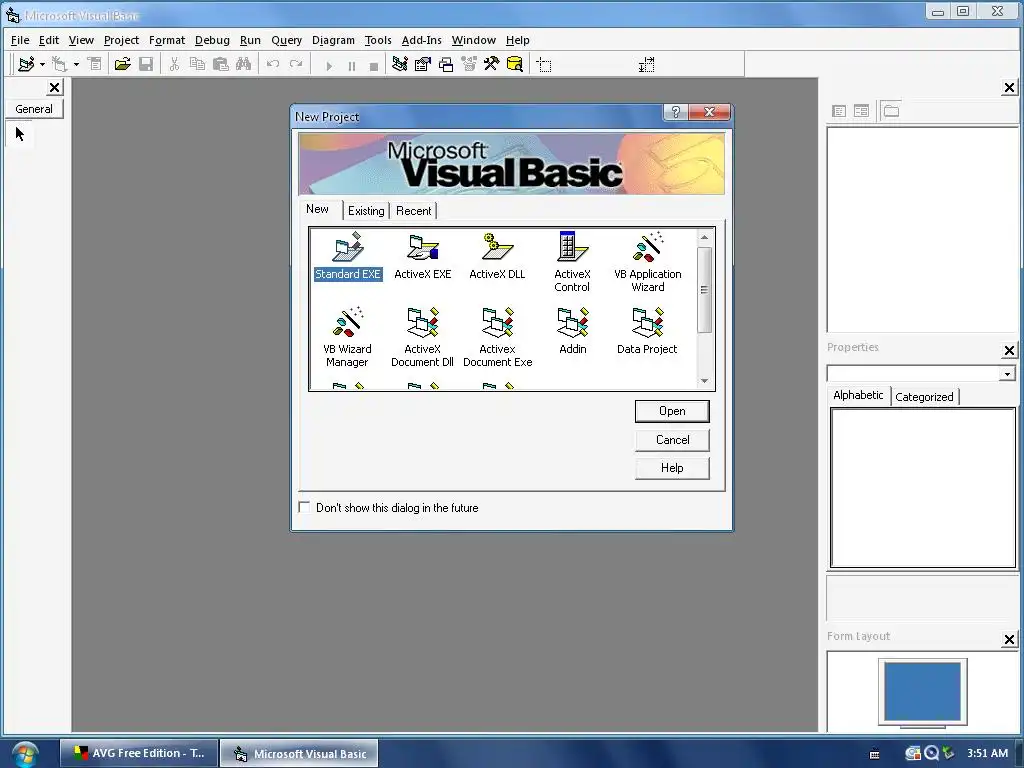Viewport: 1024px width, 768px height.
Task: Click the Copy toolbar icon
Action: tap(197, 64)
